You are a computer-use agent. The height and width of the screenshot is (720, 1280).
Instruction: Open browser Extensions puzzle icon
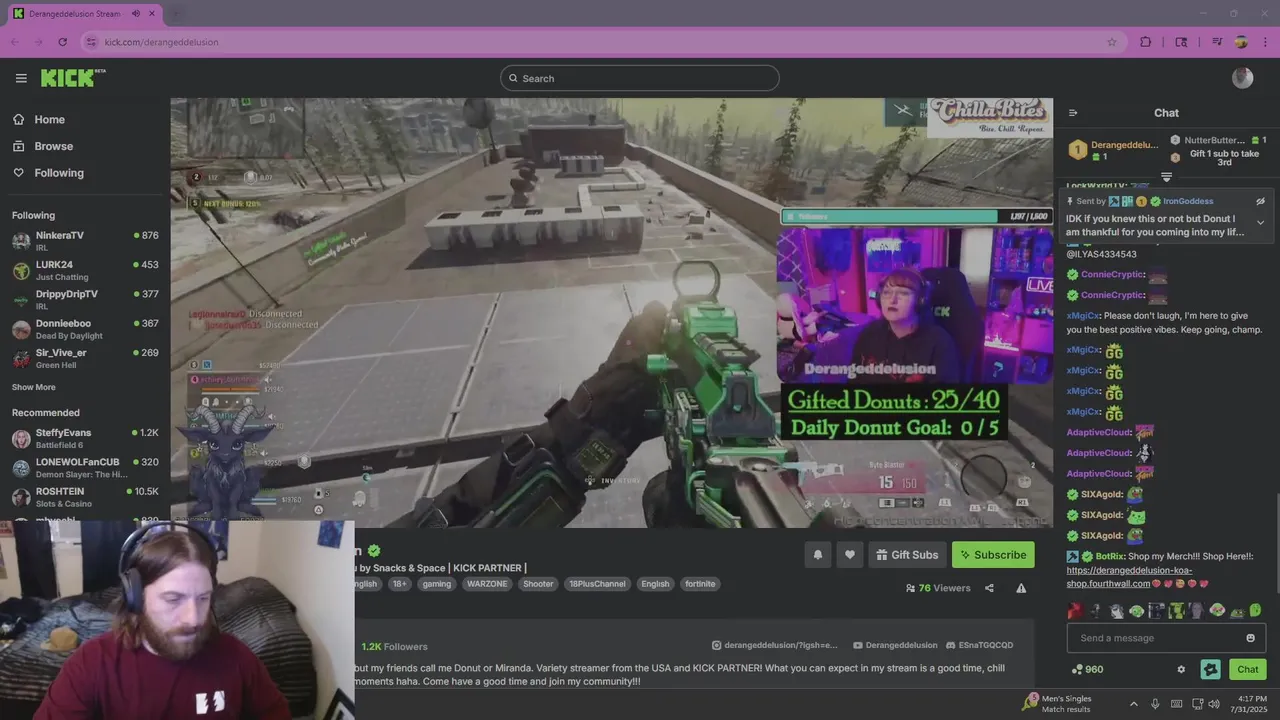[1146, 42]
